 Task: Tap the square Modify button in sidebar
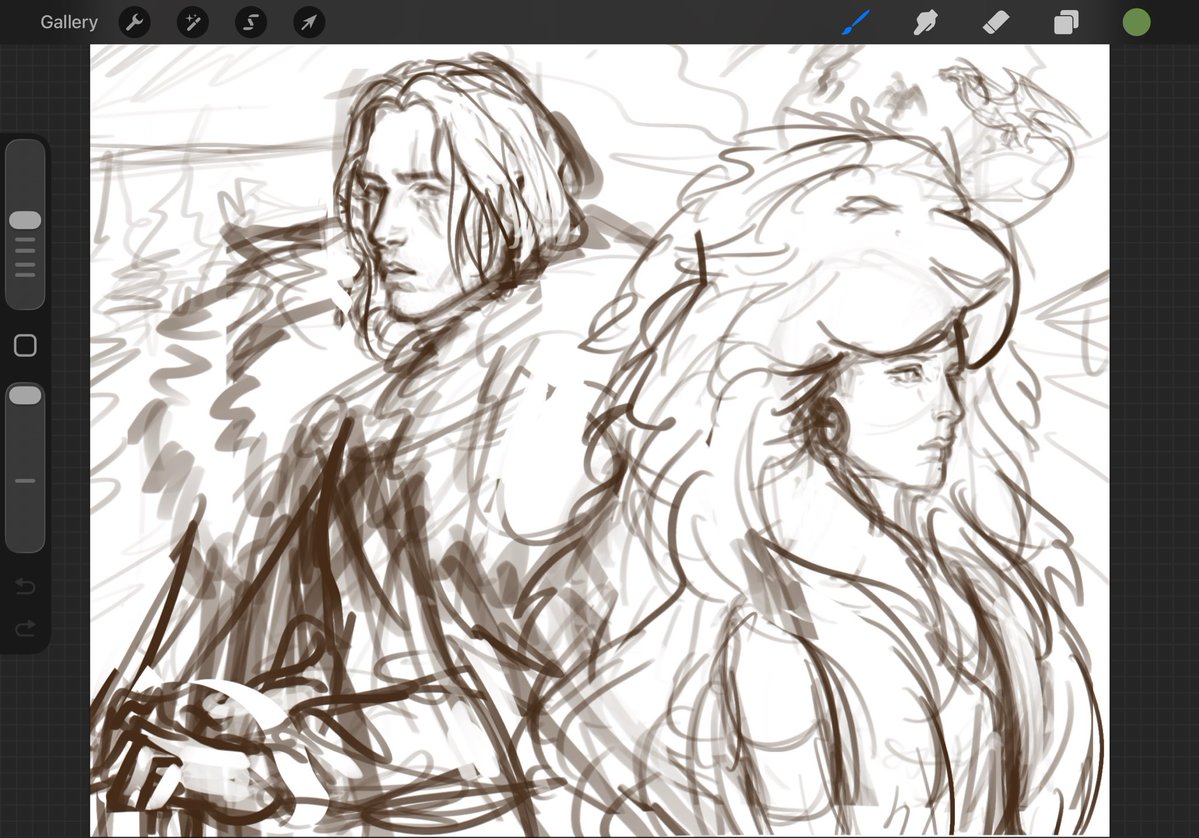pos(25,346)
